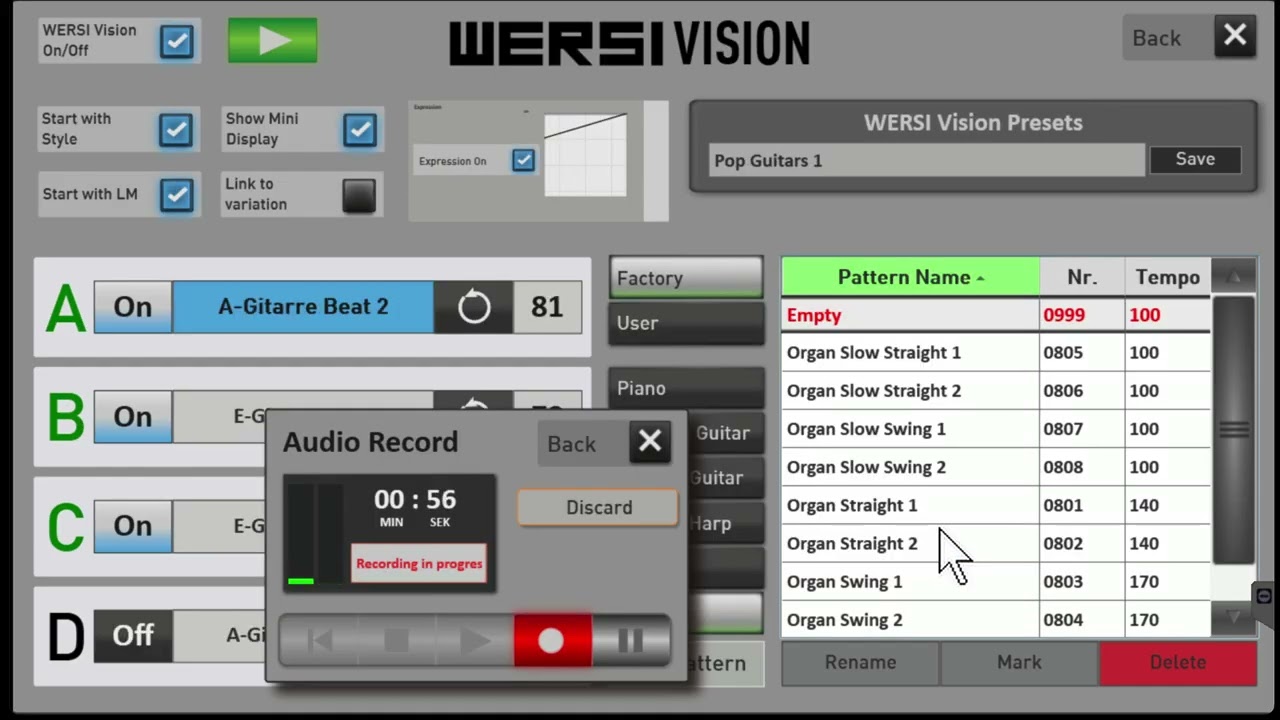Click the recording level meter
Viewport: 1280px width, 720px height.
315,534
